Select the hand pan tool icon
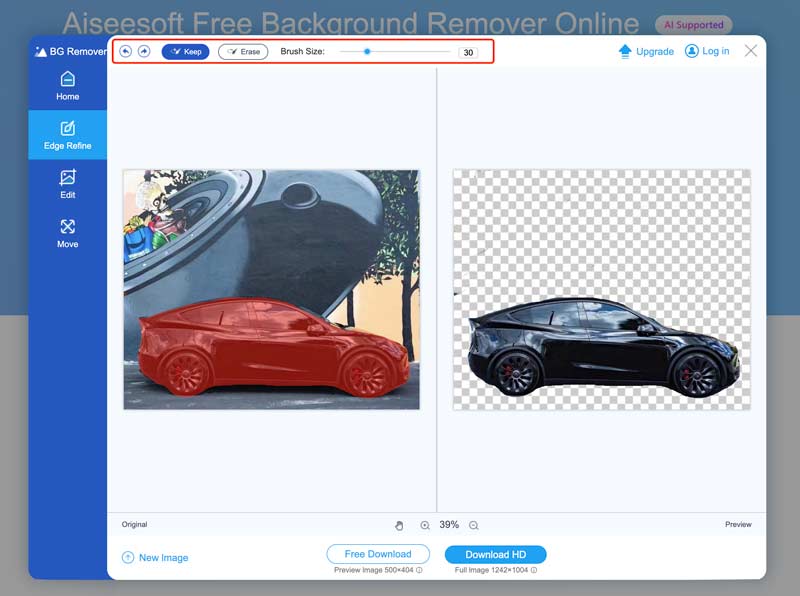This screenshot has height=596, width=800. point(399,525)
